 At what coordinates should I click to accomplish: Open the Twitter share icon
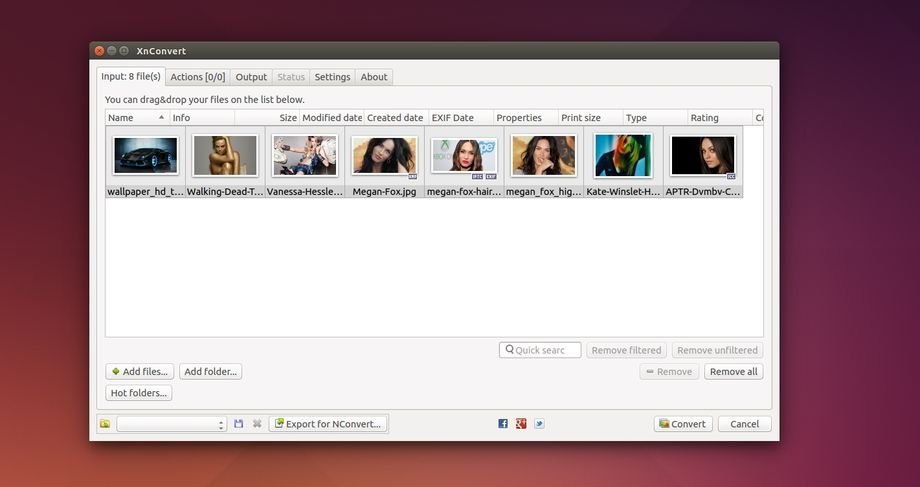click(539, 424)
